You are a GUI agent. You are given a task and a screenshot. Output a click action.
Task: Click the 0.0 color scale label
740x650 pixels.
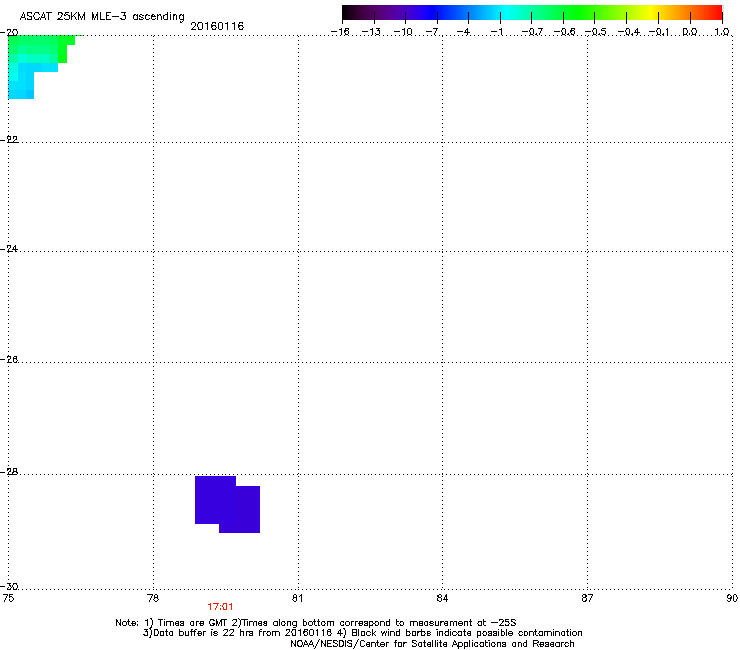point(690,32)
